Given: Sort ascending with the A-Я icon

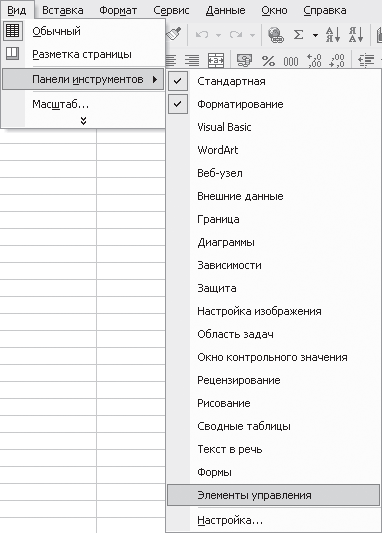Looking at the screenshot, I should coord(333,34).
